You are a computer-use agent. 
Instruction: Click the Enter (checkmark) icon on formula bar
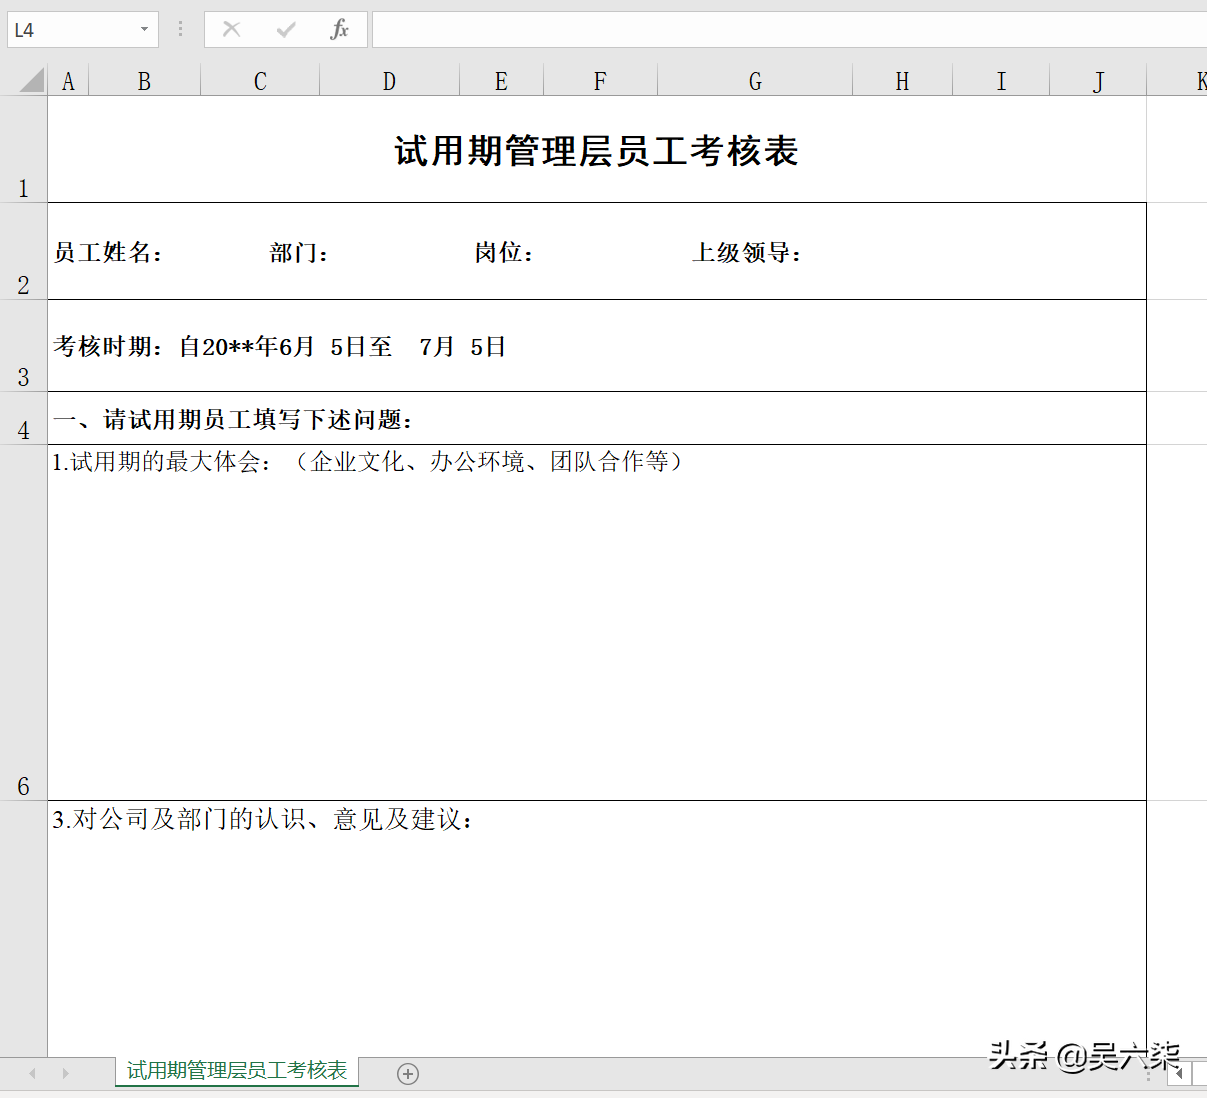[286, 29]
